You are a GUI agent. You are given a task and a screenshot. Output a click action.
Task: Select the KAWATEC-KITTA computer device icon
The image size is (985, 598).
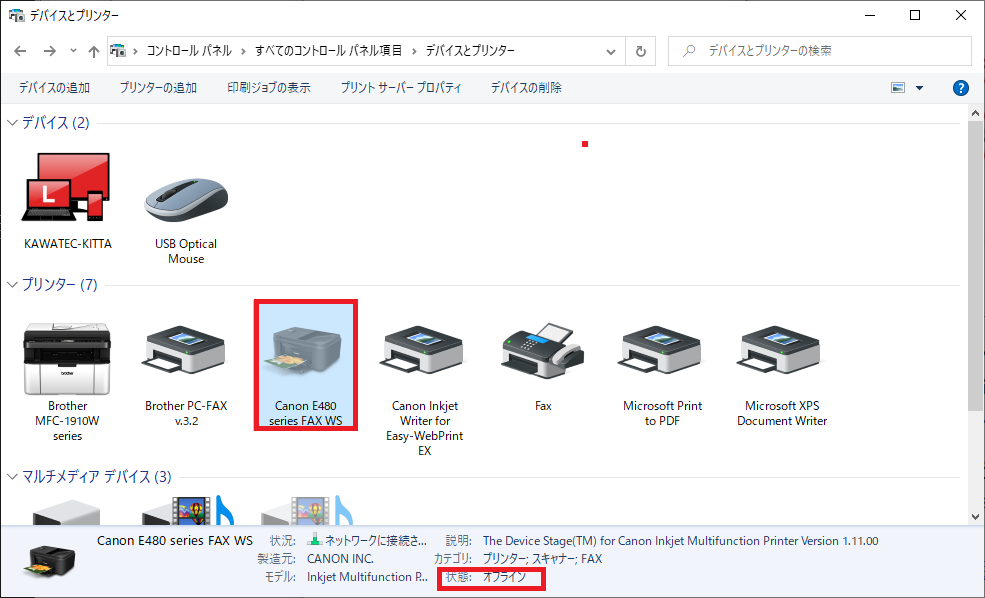click(67, 190)
